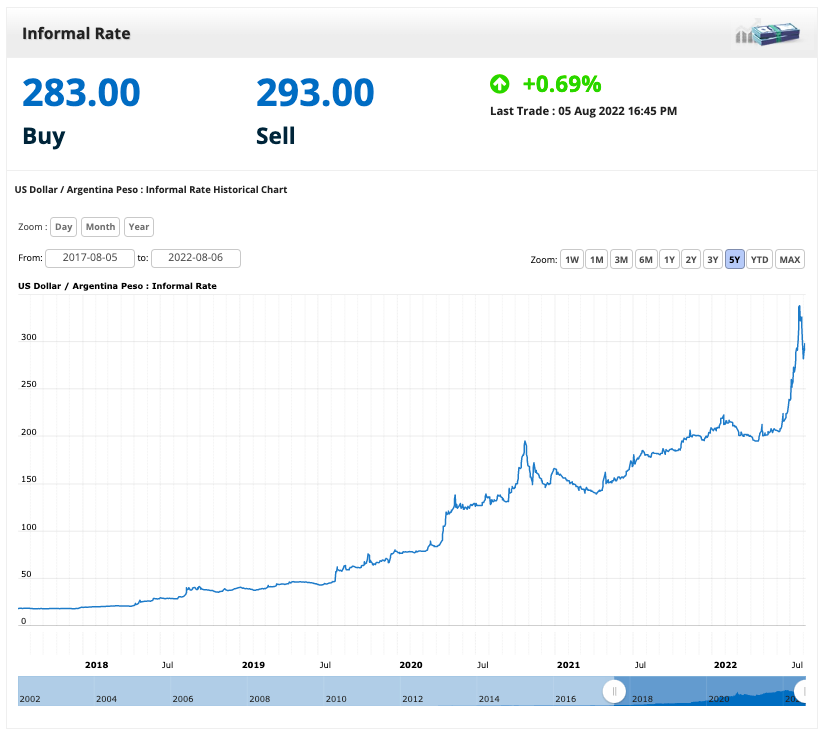Screen dimensions: 823x735
Task: Show full history with MAX button
Action: [790, 260]
